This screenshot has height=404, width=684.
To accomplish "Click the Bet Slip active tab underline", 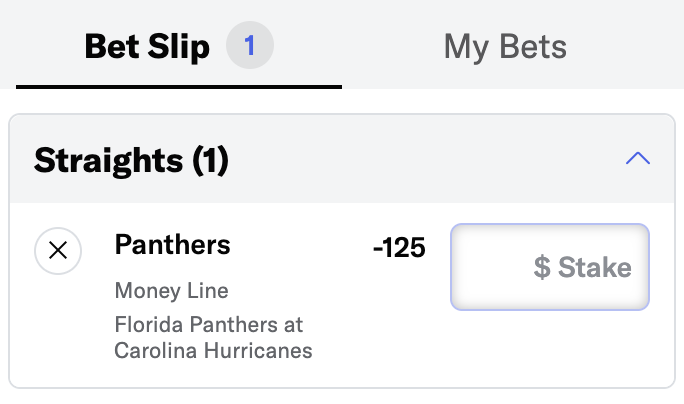I will click(179, 86).
